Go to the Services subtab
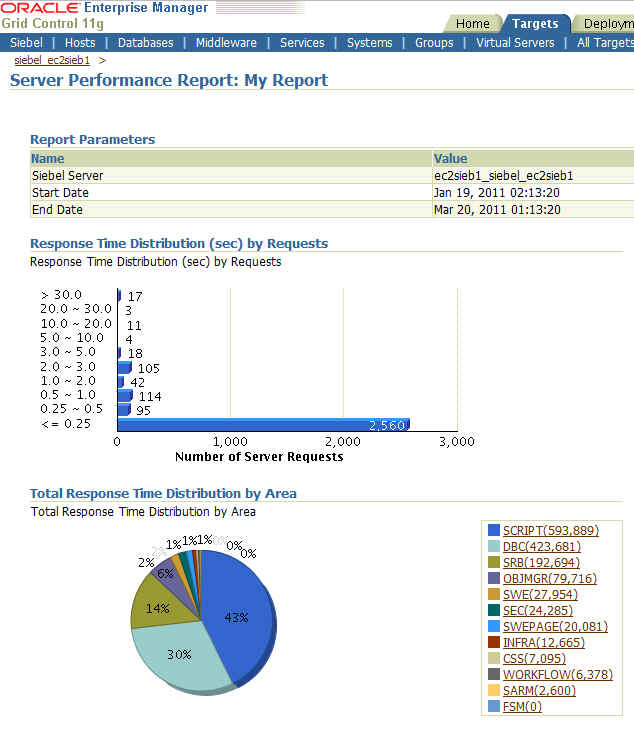Image resolution: width=634 pixels, height=731 pixels. (x=302, y=43)
